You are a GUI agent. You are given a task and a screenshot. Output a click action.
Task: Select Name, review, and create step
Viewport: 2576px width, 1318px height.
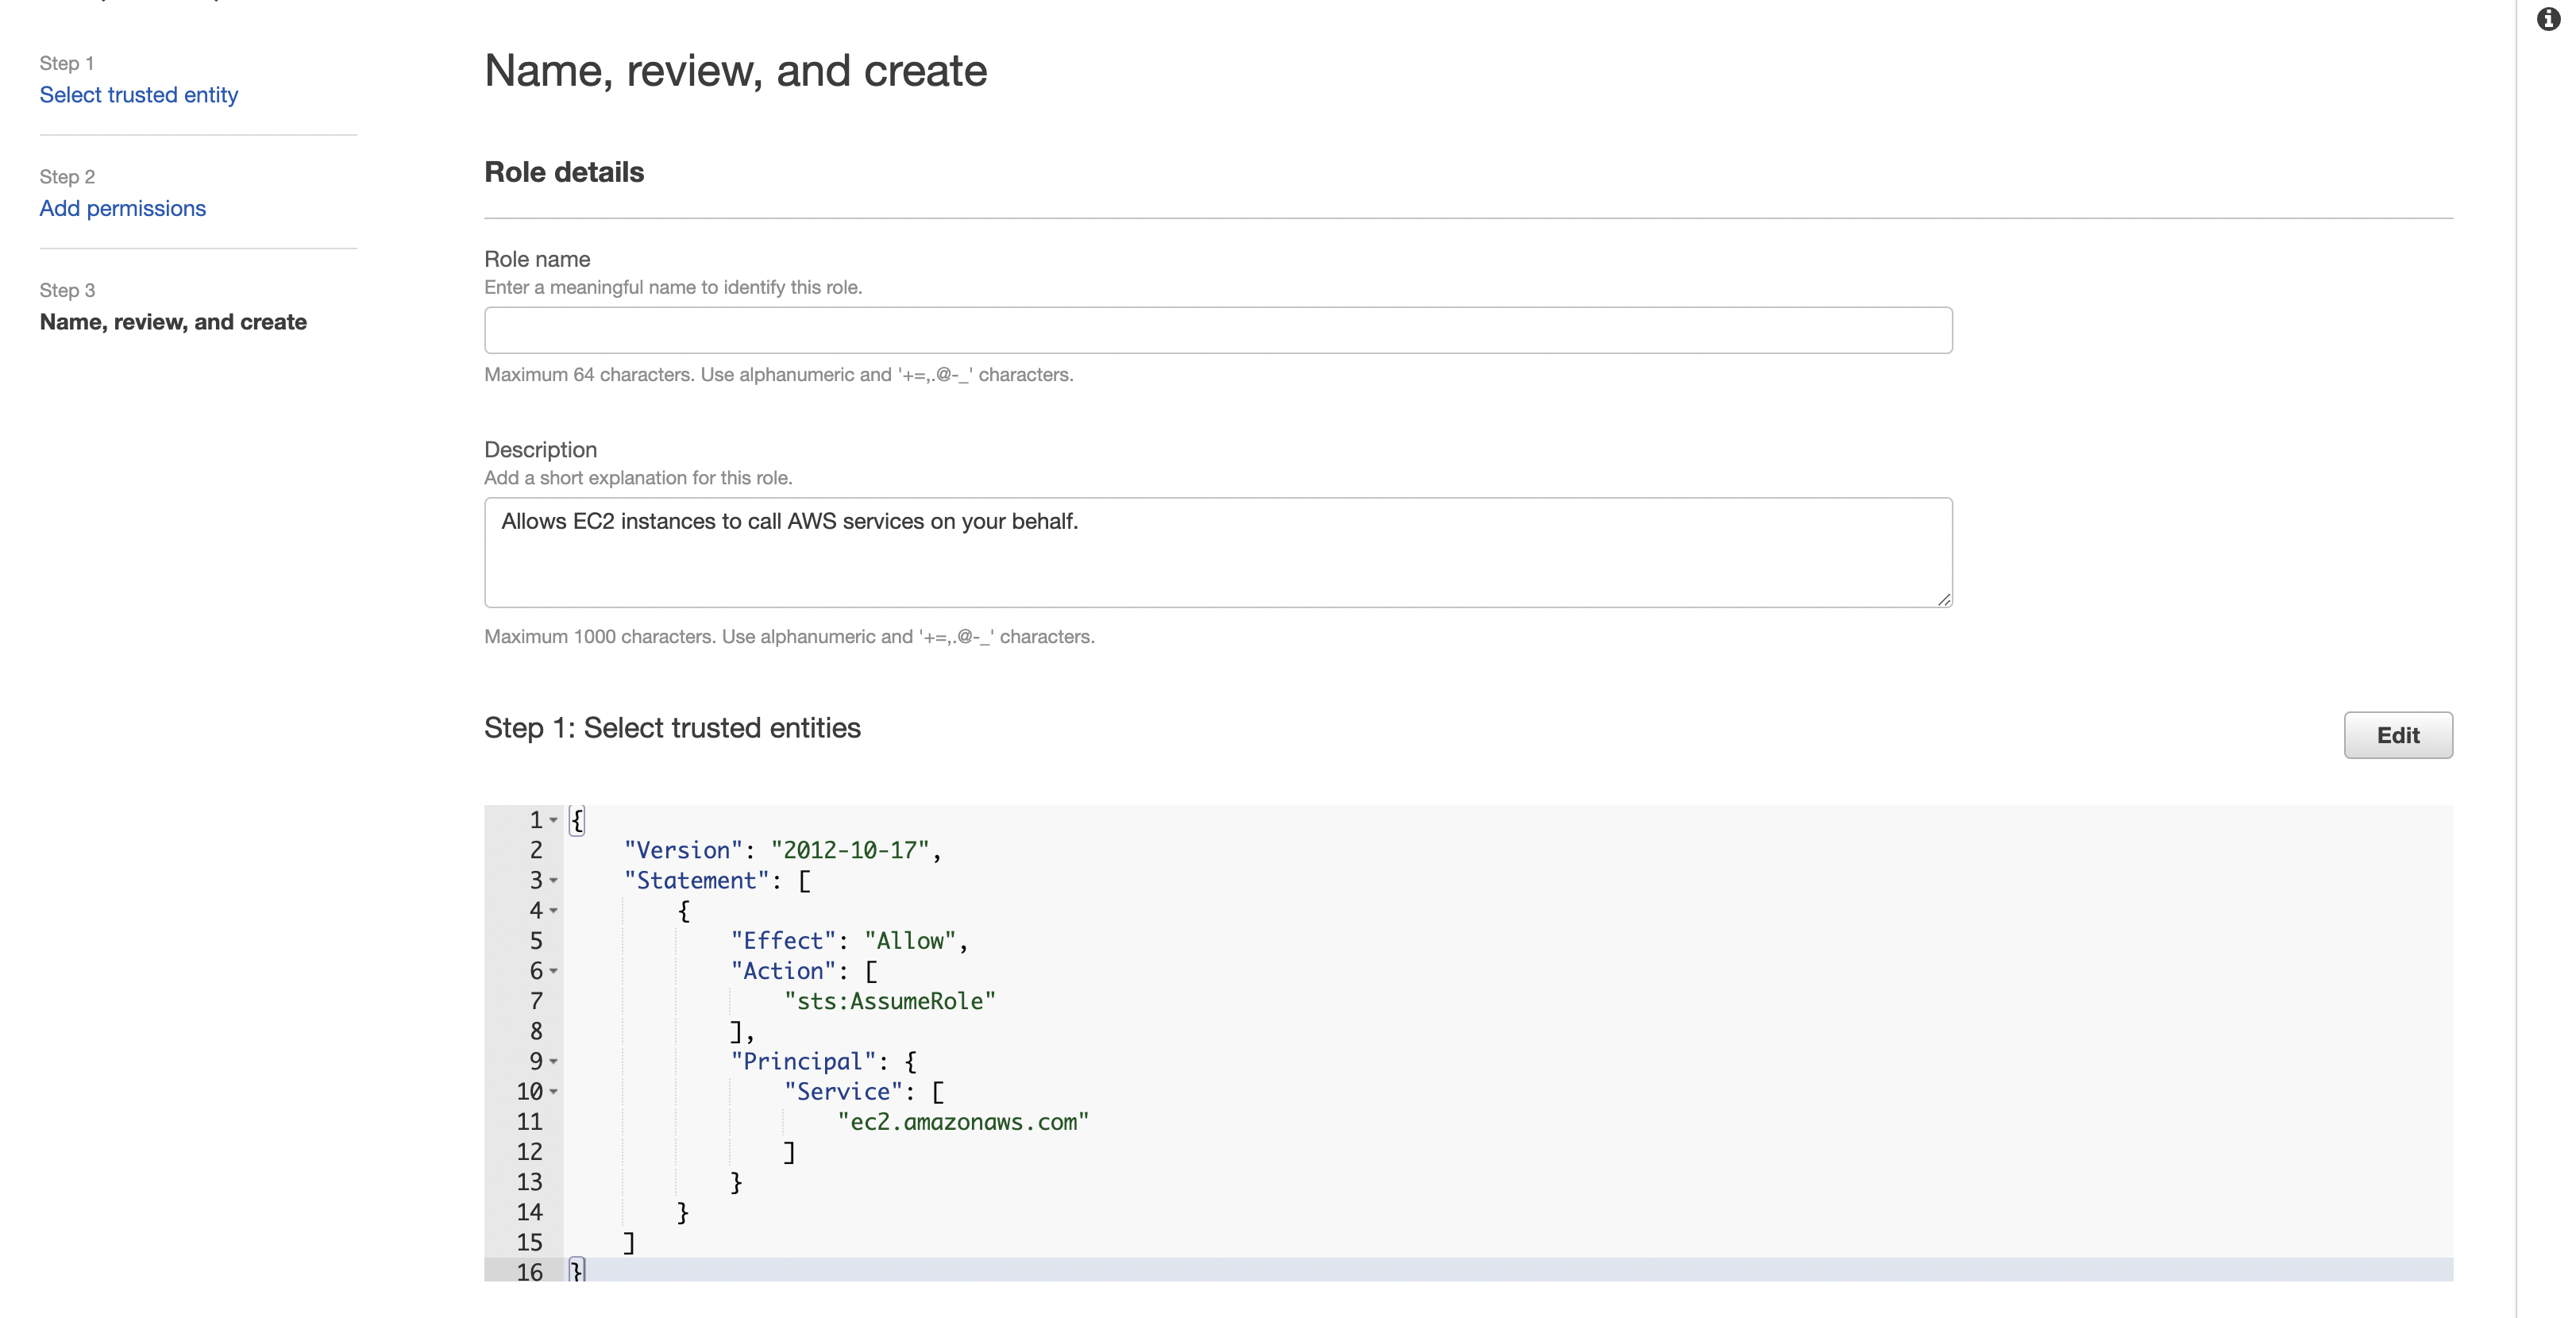click(x=173, y=322)
